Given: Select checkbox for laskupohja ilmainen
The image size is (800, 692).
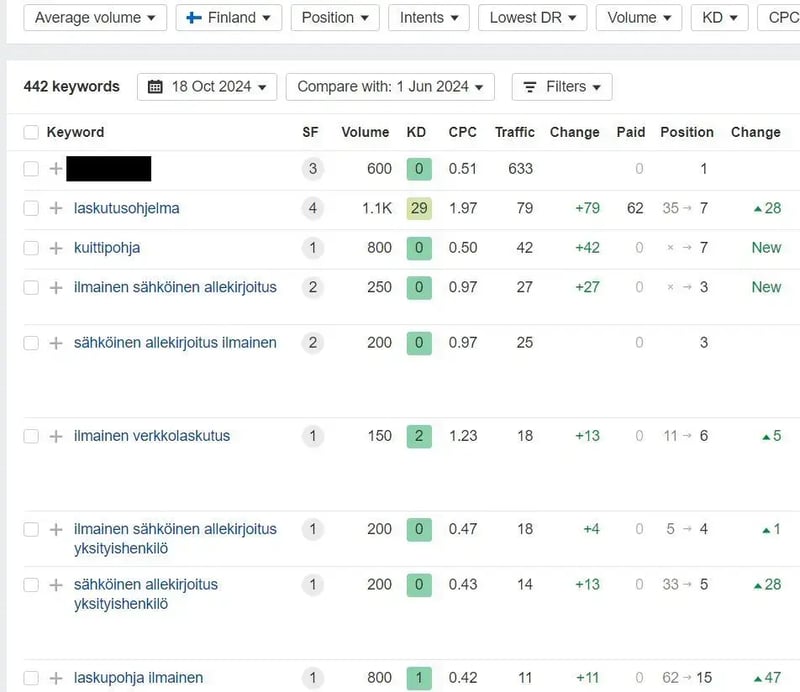Looking at the screenshot, I should coord(31,678).
